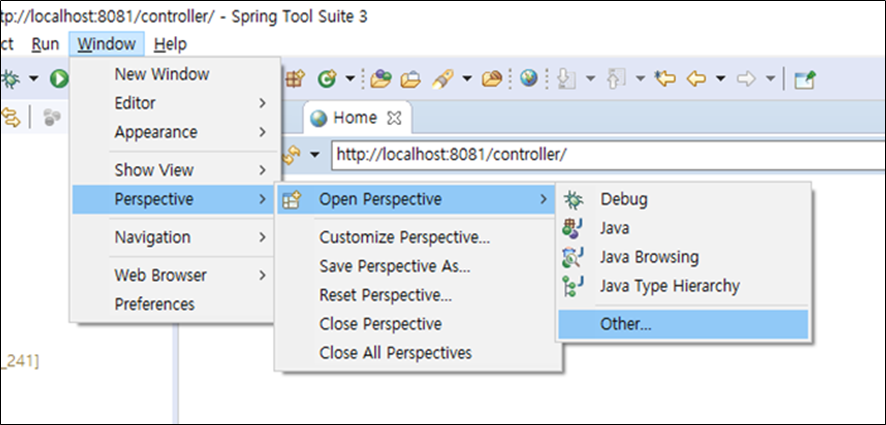This screenshot has height=425, width=886.
Task: Open the Debug launch dropdown arrow
Action: tap(34, 79)
